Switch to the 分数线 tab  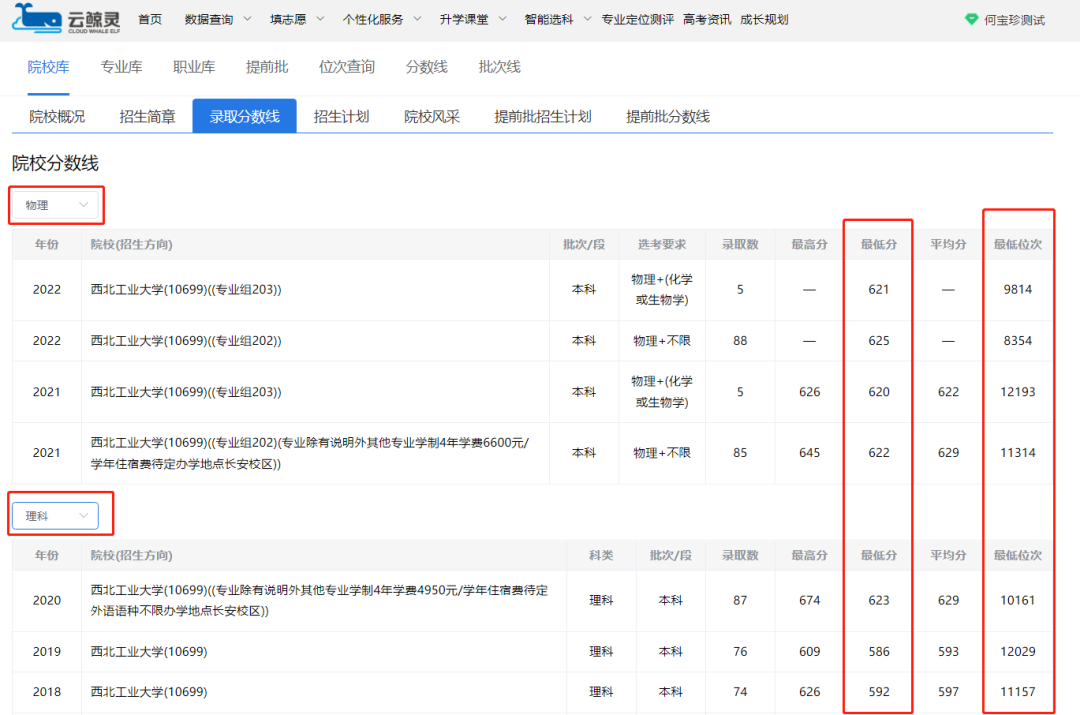[x=426, y=67]
